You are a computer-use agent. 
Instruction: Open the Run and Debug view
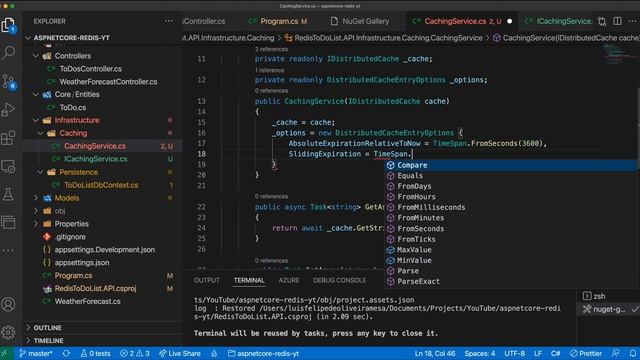8,110
